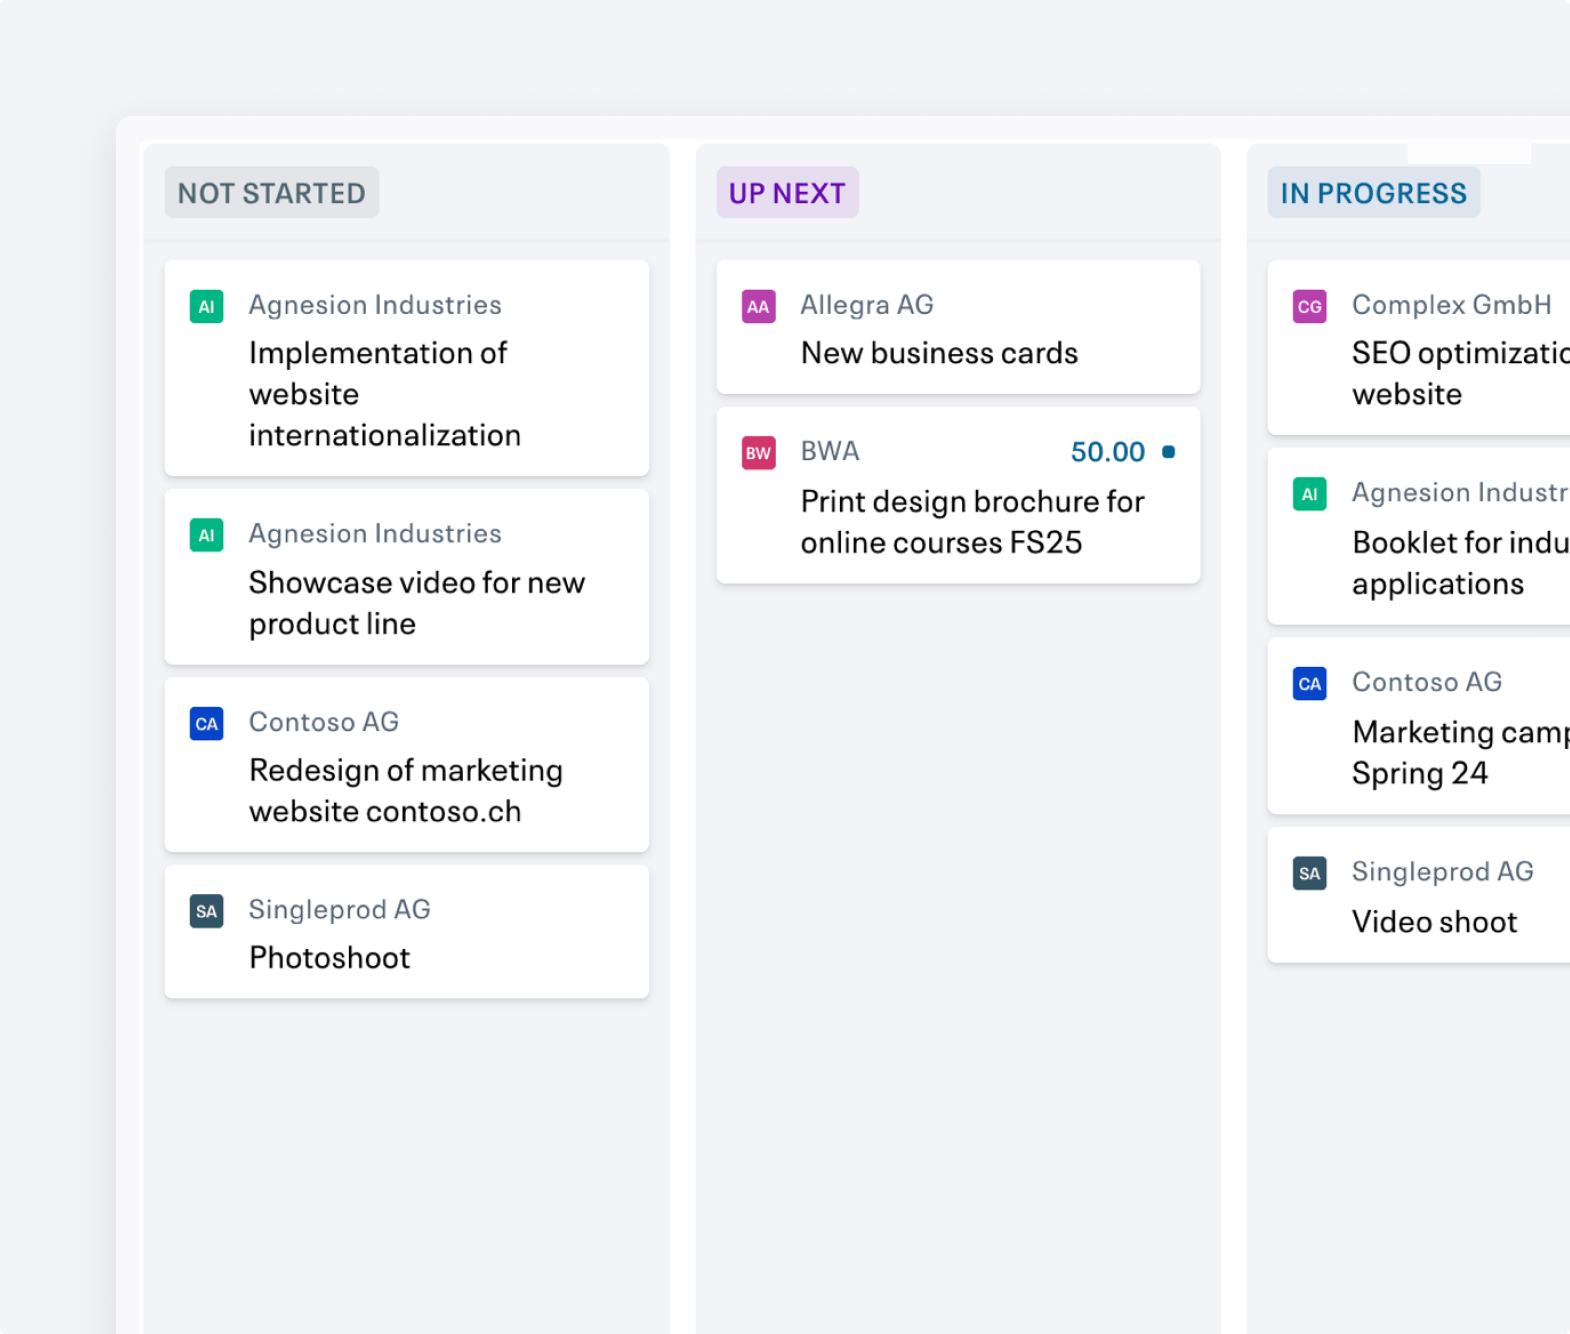This screenshot has width=1570, height=1334.
Task: Click Contoso AG name on Marketing campaign card
Action: tap(1427, 682)
